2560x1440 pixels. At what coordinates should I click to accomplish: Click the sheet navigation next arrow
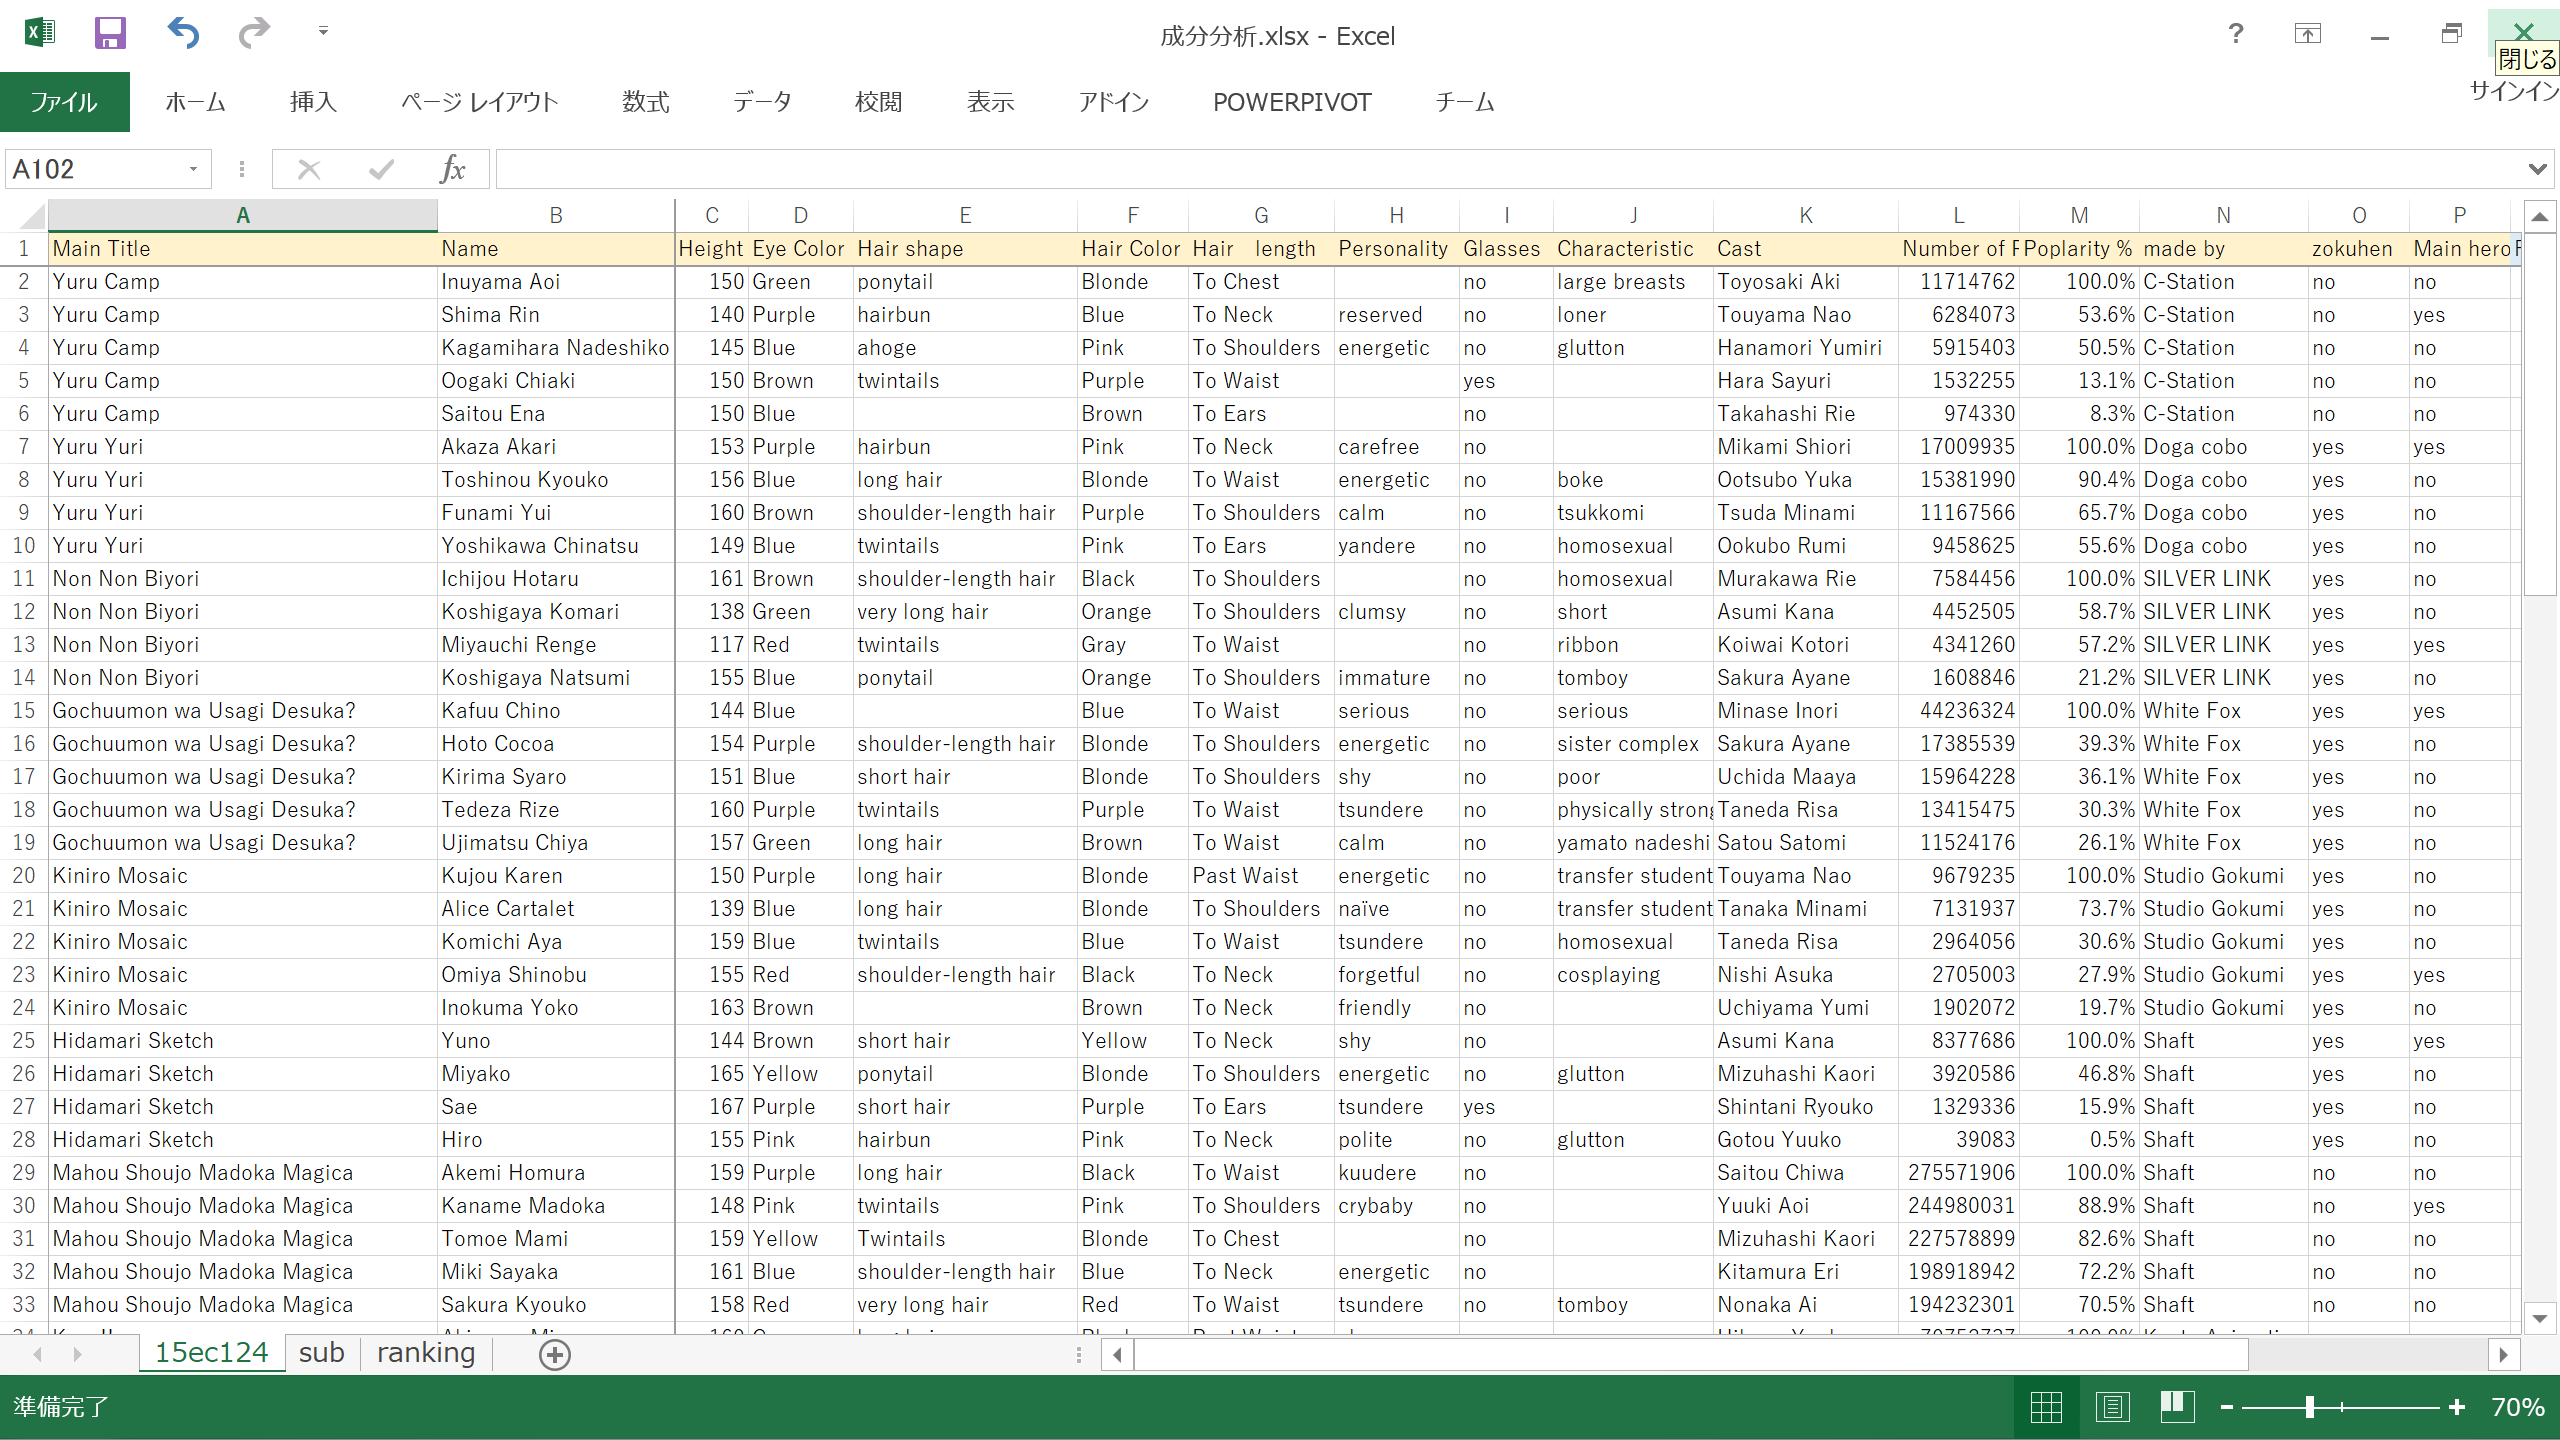point(77,1354)
